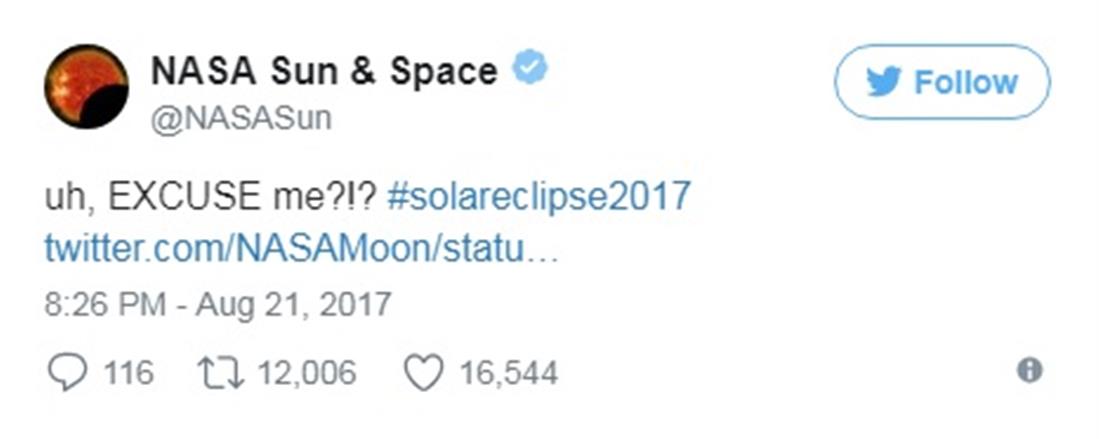The width and height of the screenshot is (1099, 439).
Task: Click the 12,006 retweets count
Action: 306,374
